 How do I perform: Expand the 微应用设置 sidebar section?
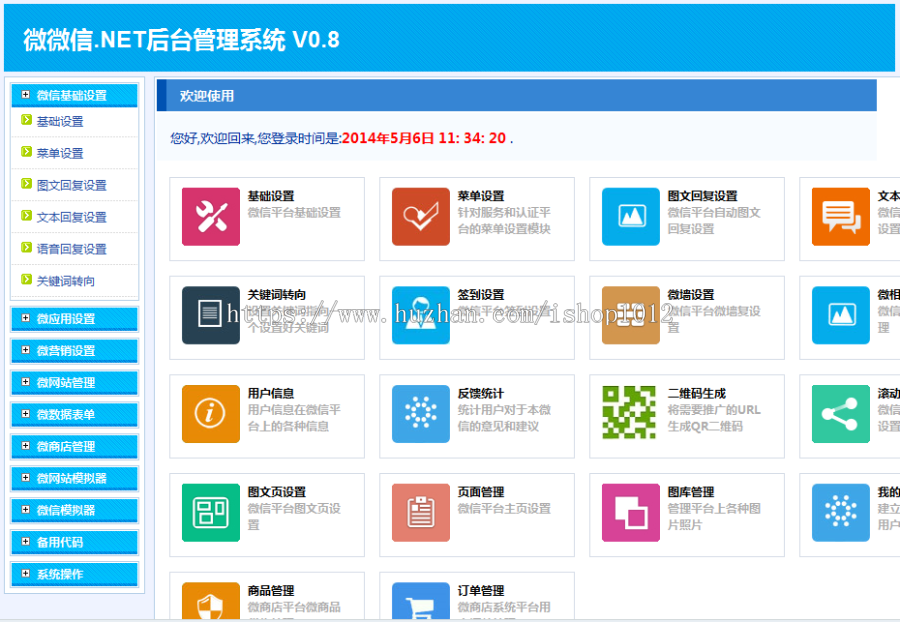(x=72, y=318)
